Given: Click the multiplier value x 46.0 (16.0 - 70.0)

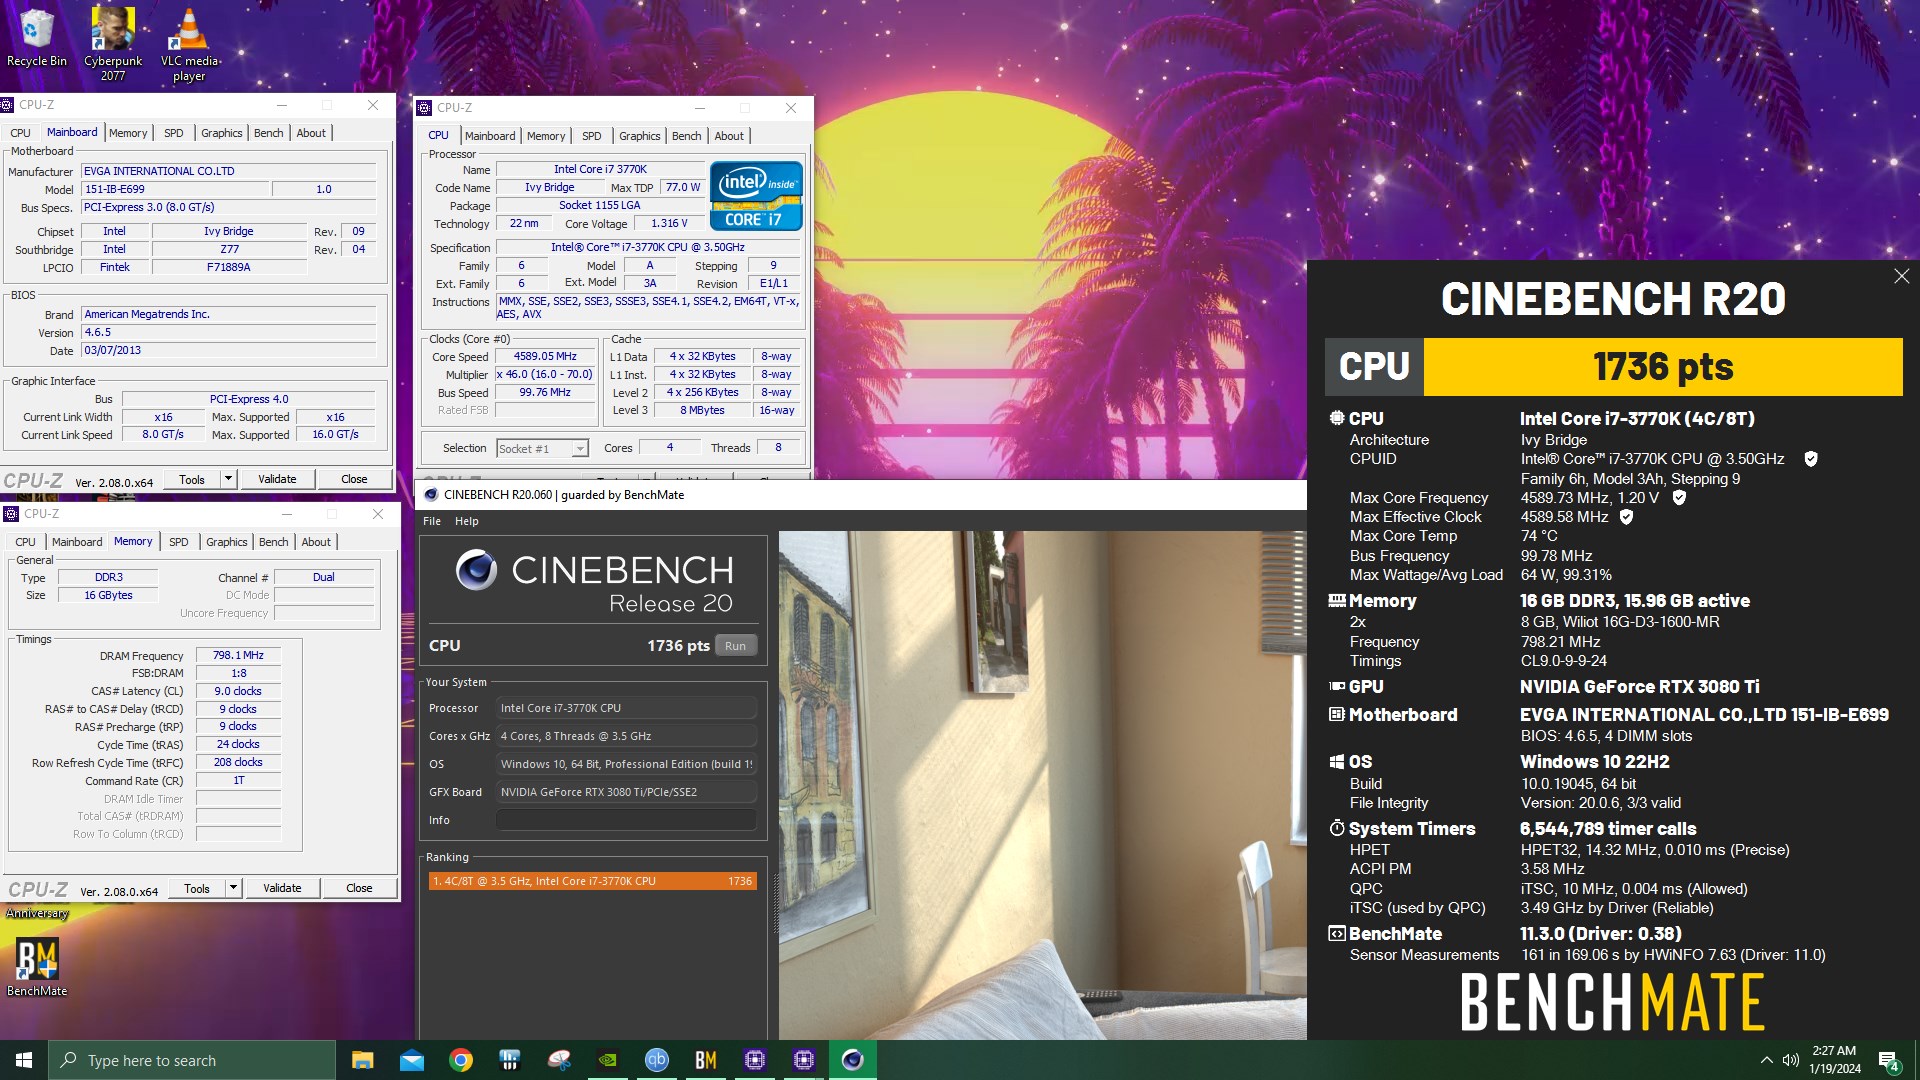Looking at the screenshot, I should (x=546, y=374).
